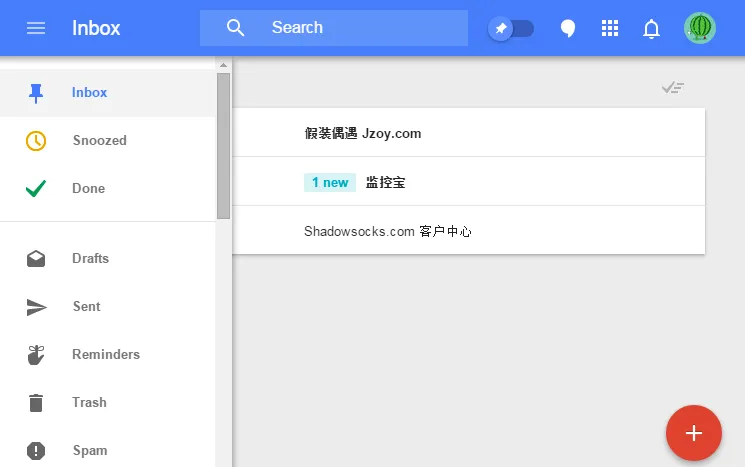Open Reminders in the sidebar
The image size is (745, 467).
point(105,355)
